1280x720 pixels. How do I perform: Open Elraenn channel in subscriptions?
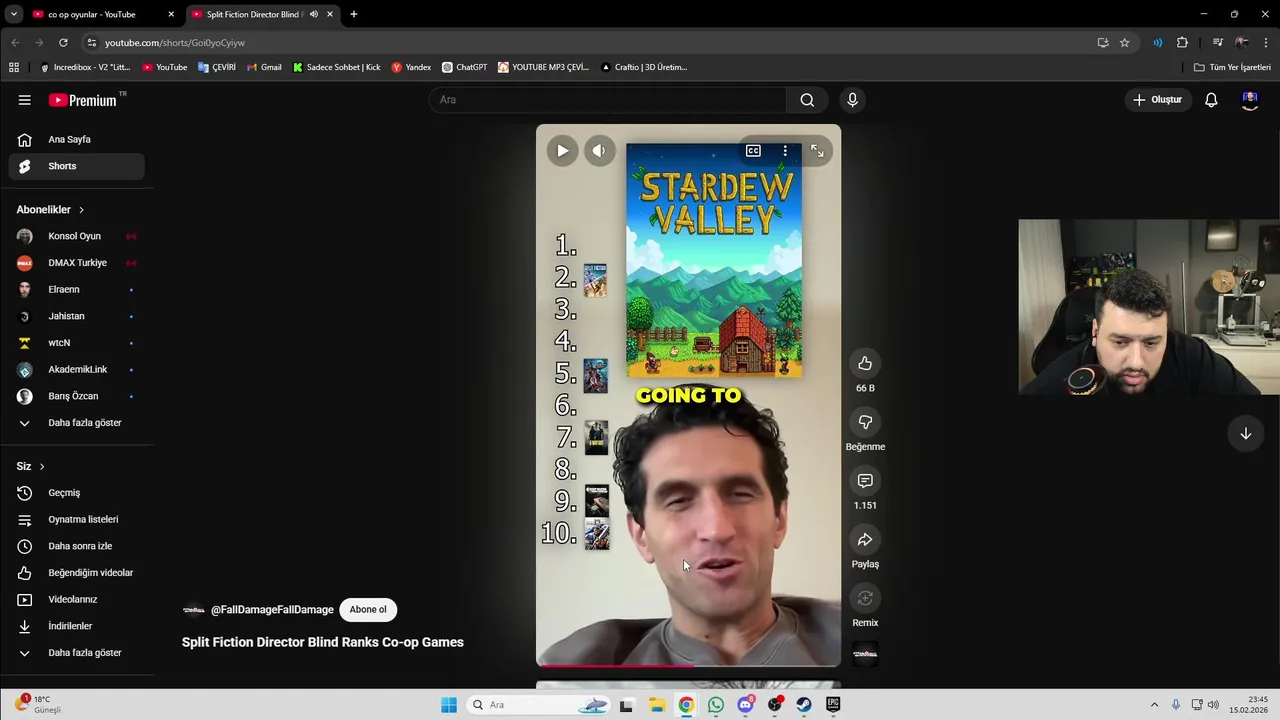point(76,290)
